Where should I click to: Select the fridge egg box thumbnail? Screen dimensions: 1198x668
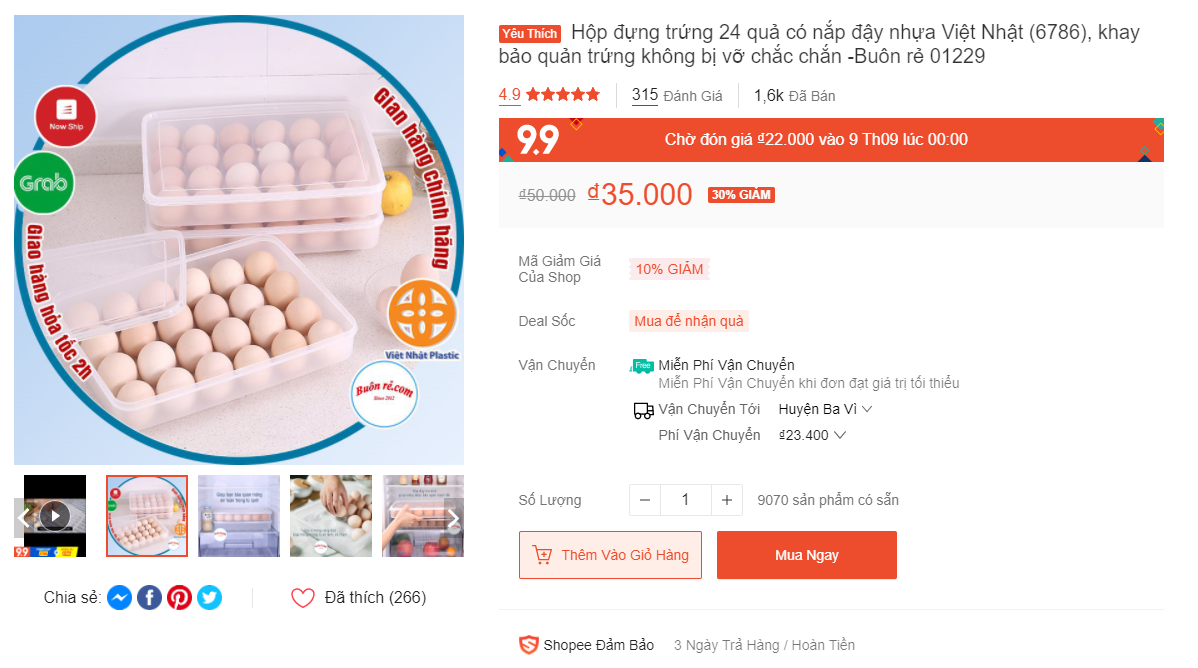tap(239, 516)
